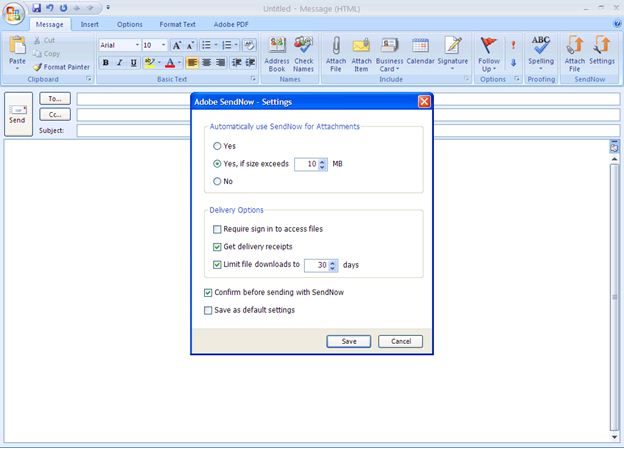Open the Address Book

[x=277, y=54]
